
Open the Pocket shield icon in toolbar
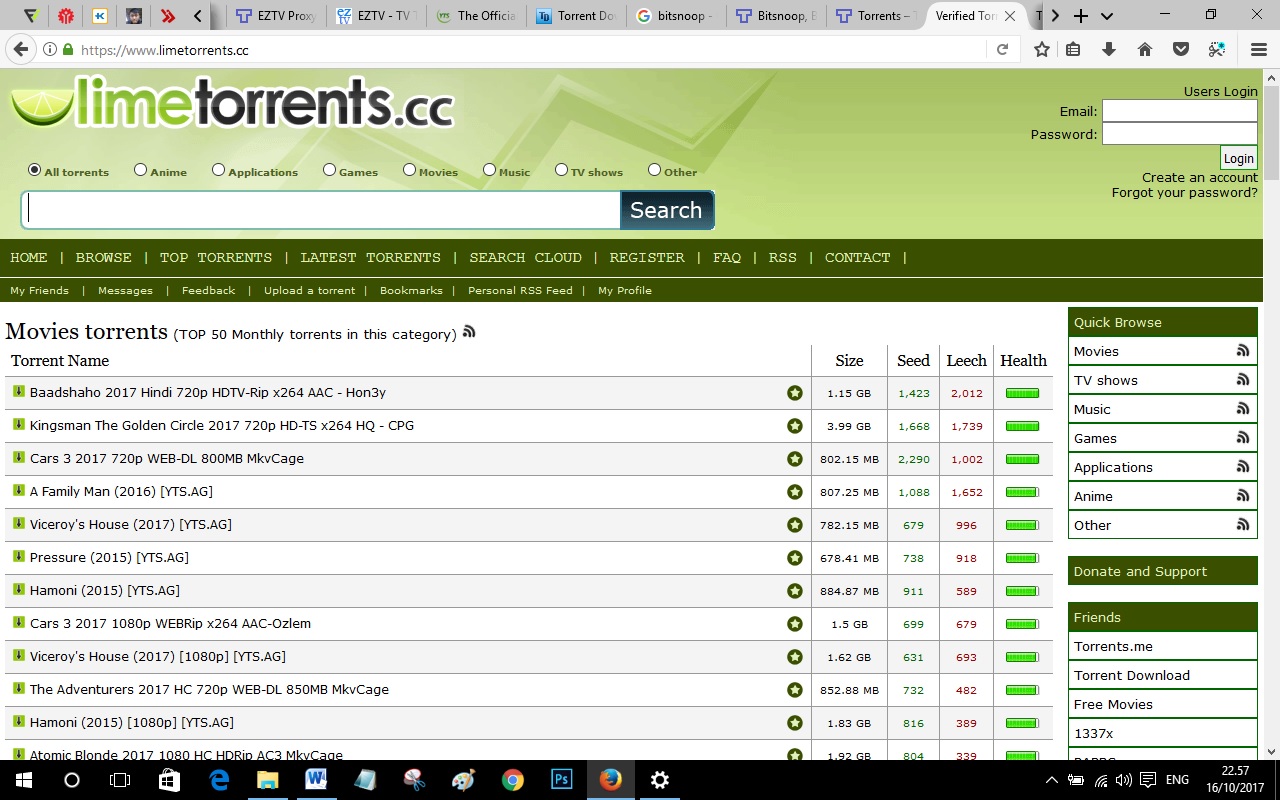pyautogui.click(x=1181, y=49)
